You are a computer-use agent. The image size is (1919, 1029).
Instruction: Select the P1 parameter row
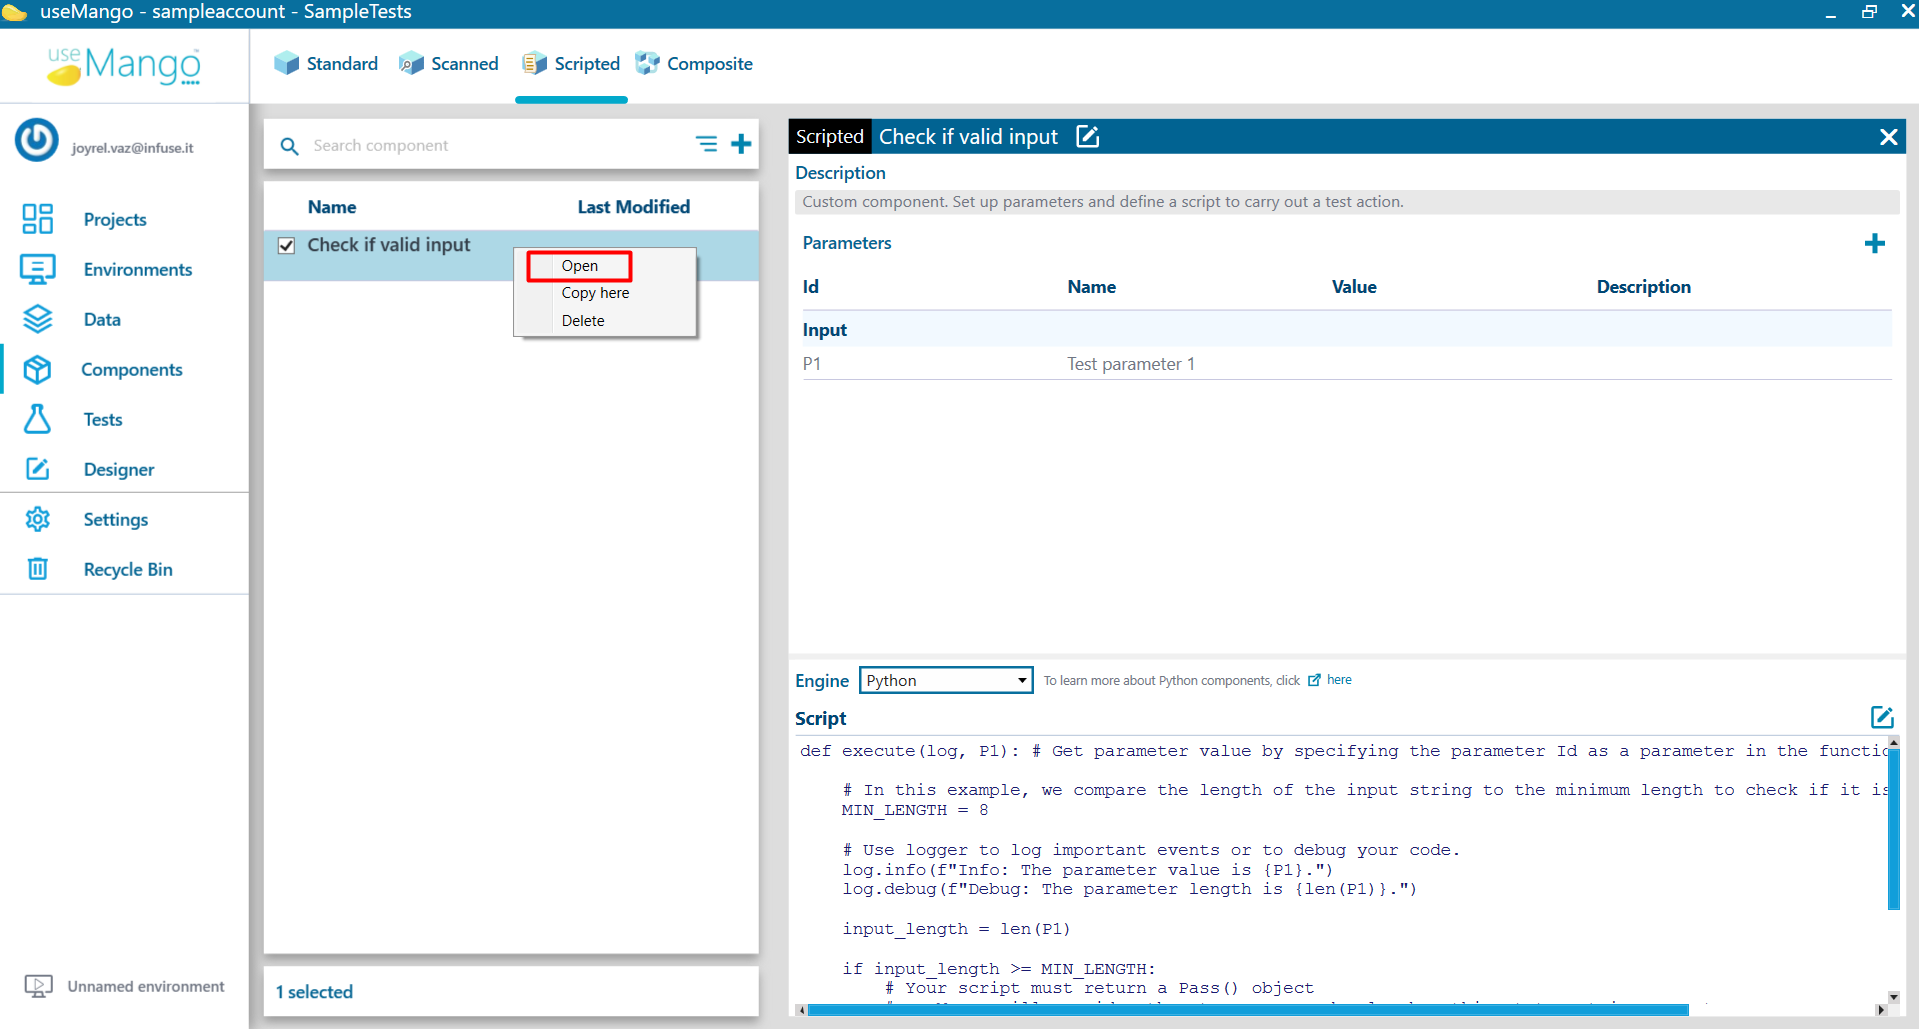click(x=1346, y=364)
